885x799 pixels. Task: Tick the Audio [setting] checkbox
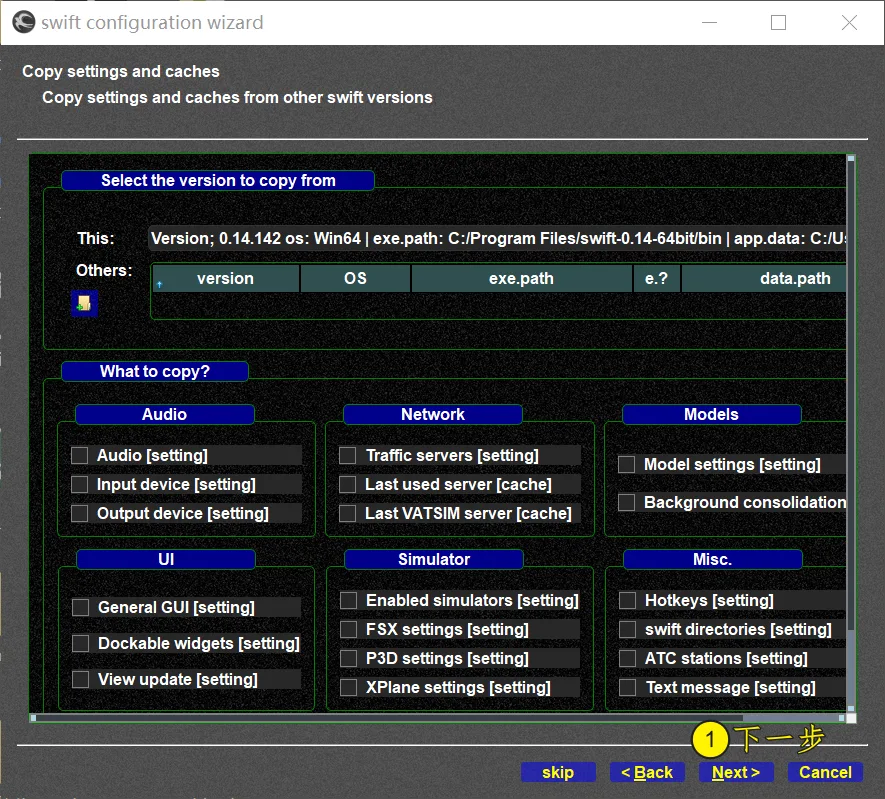80,455
